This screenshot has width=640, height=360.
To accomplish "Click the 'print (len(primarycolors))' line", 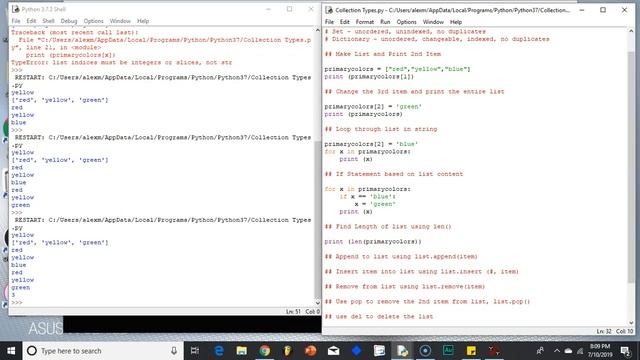I will [x=373, y=242].
